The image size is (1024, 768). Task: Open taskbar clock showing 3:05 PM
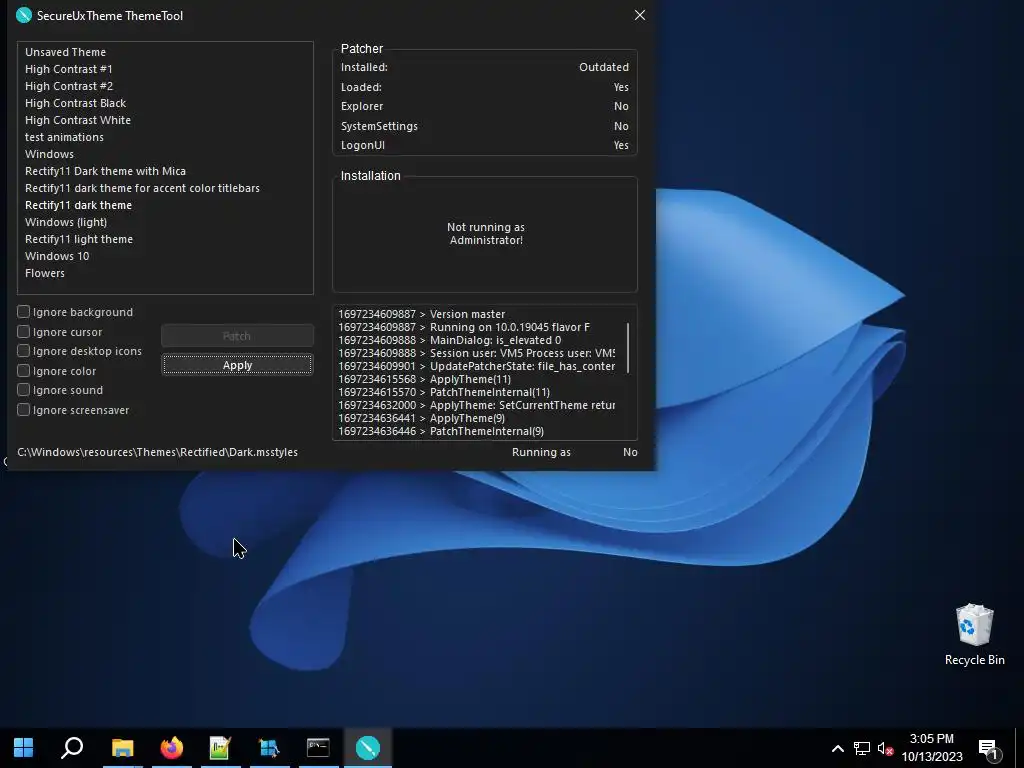click(x=932, y=748)
